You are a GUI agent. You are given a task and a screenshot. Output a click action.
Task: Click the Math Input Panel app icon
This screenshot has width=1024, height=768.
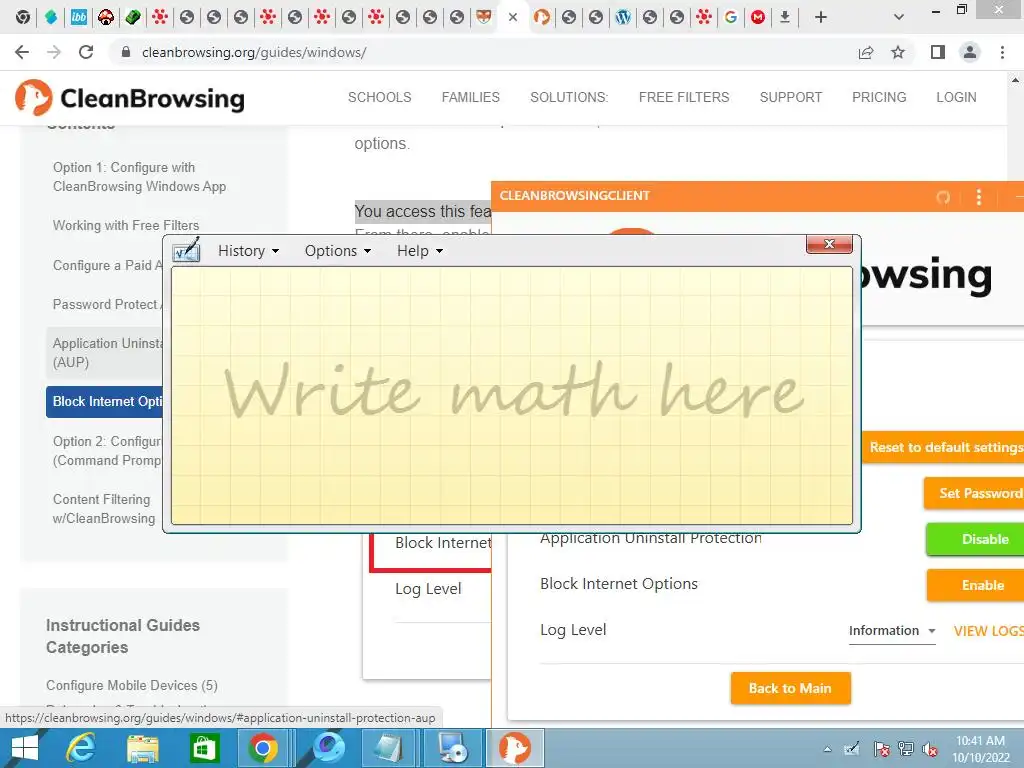[x=186, y=250]
